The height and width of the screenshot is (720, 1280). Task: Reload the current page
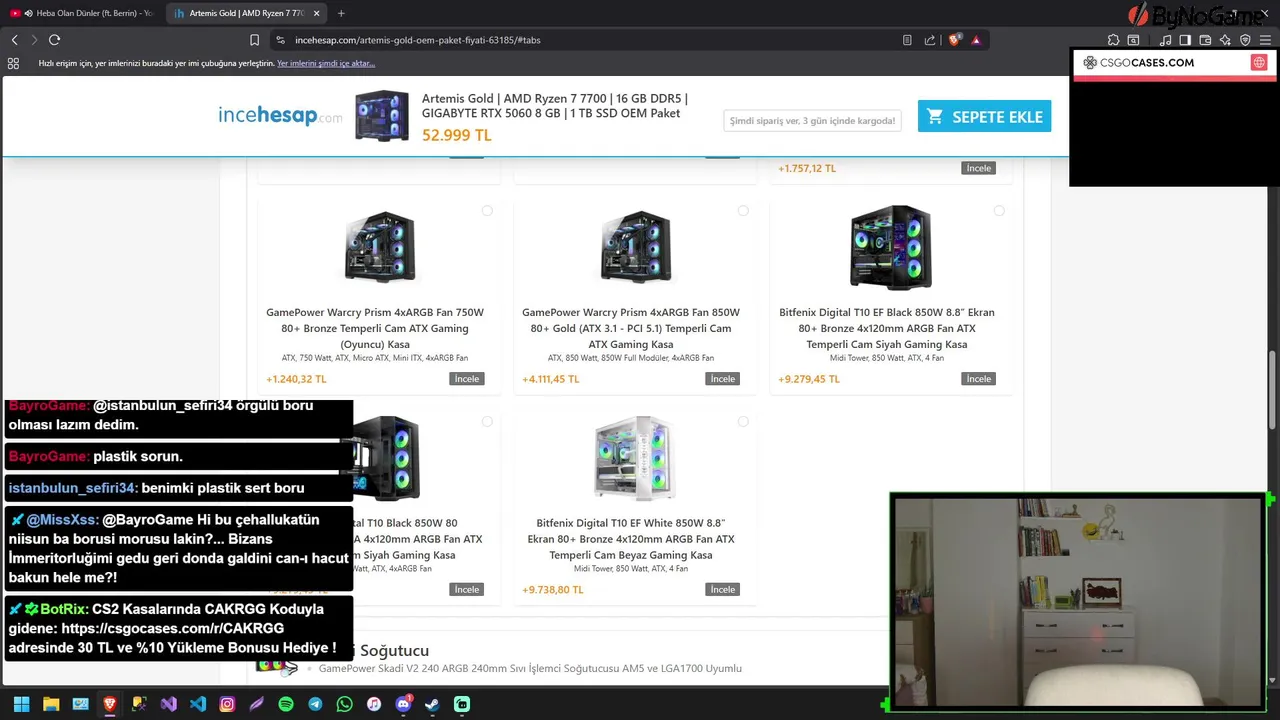pyautogui.click(x=54, y=40)
